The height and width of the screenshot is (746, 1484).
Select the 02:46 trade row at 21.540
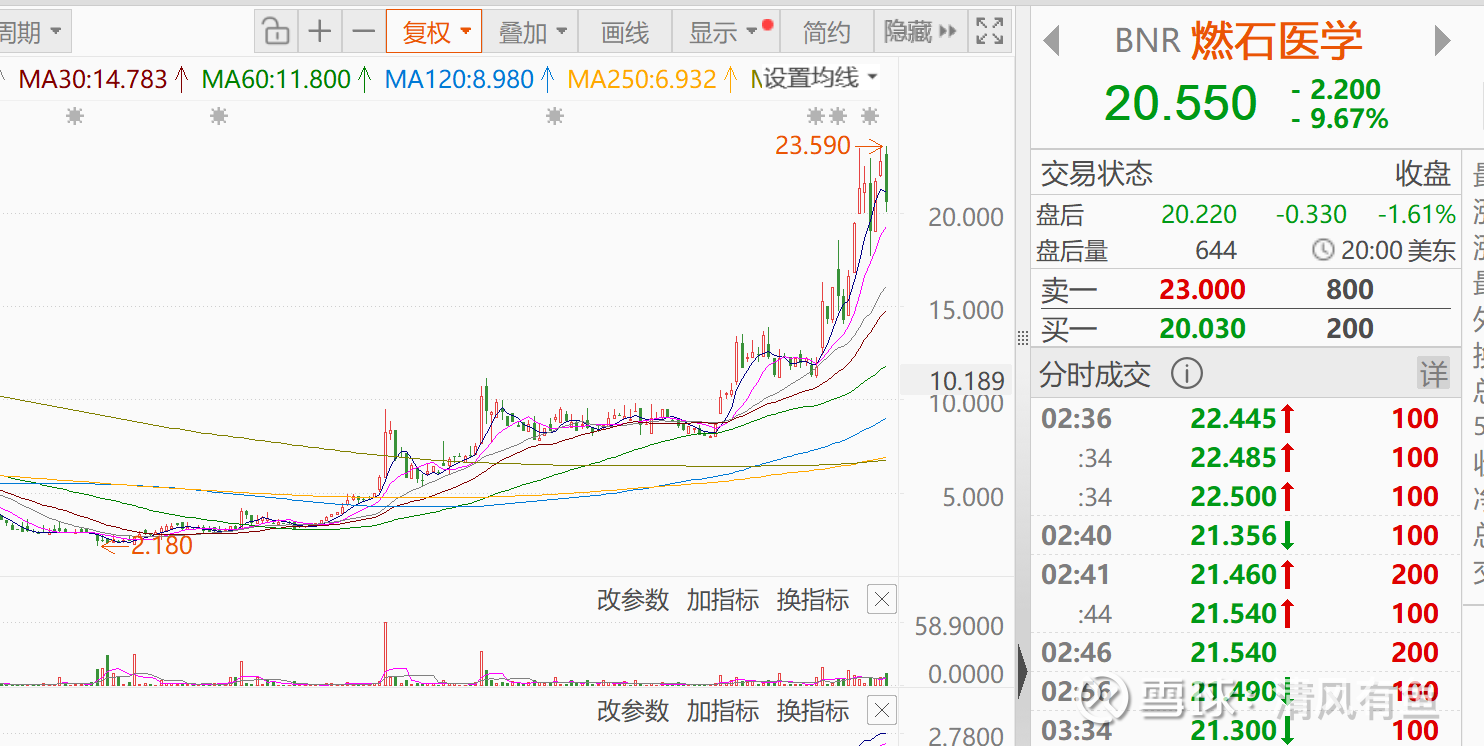tap(1245, 653)
